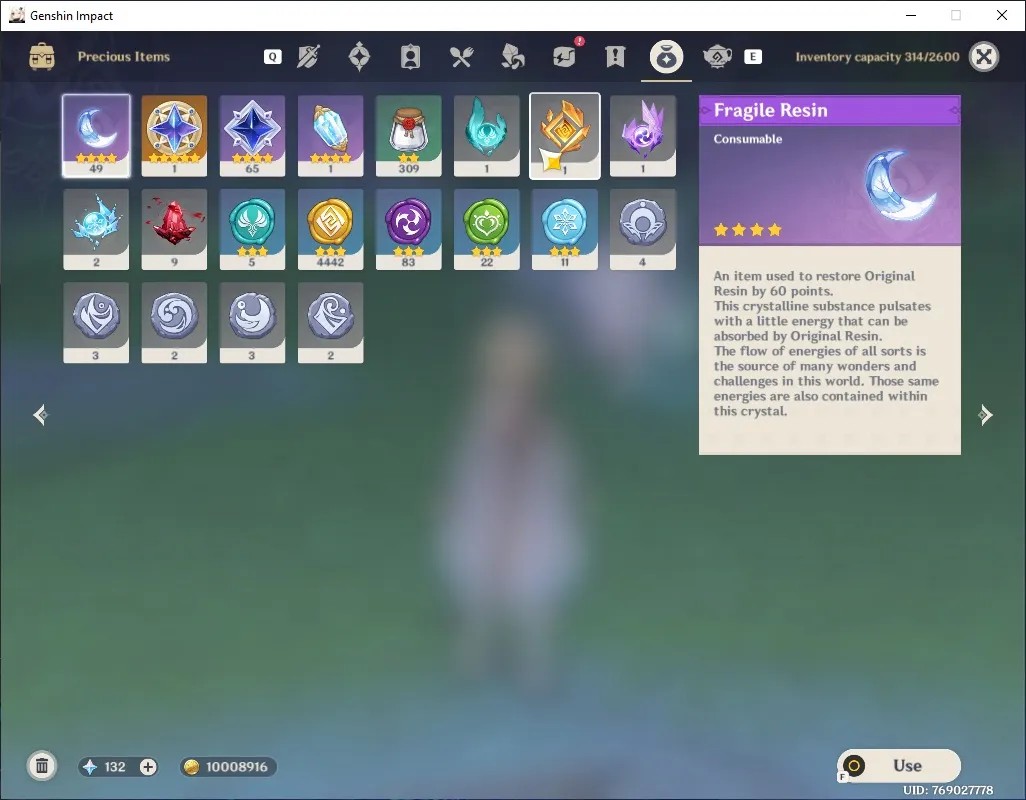Click the Fragile Resin description text
This screenshot has height=800, width=1026.
(x=826, y=343)
